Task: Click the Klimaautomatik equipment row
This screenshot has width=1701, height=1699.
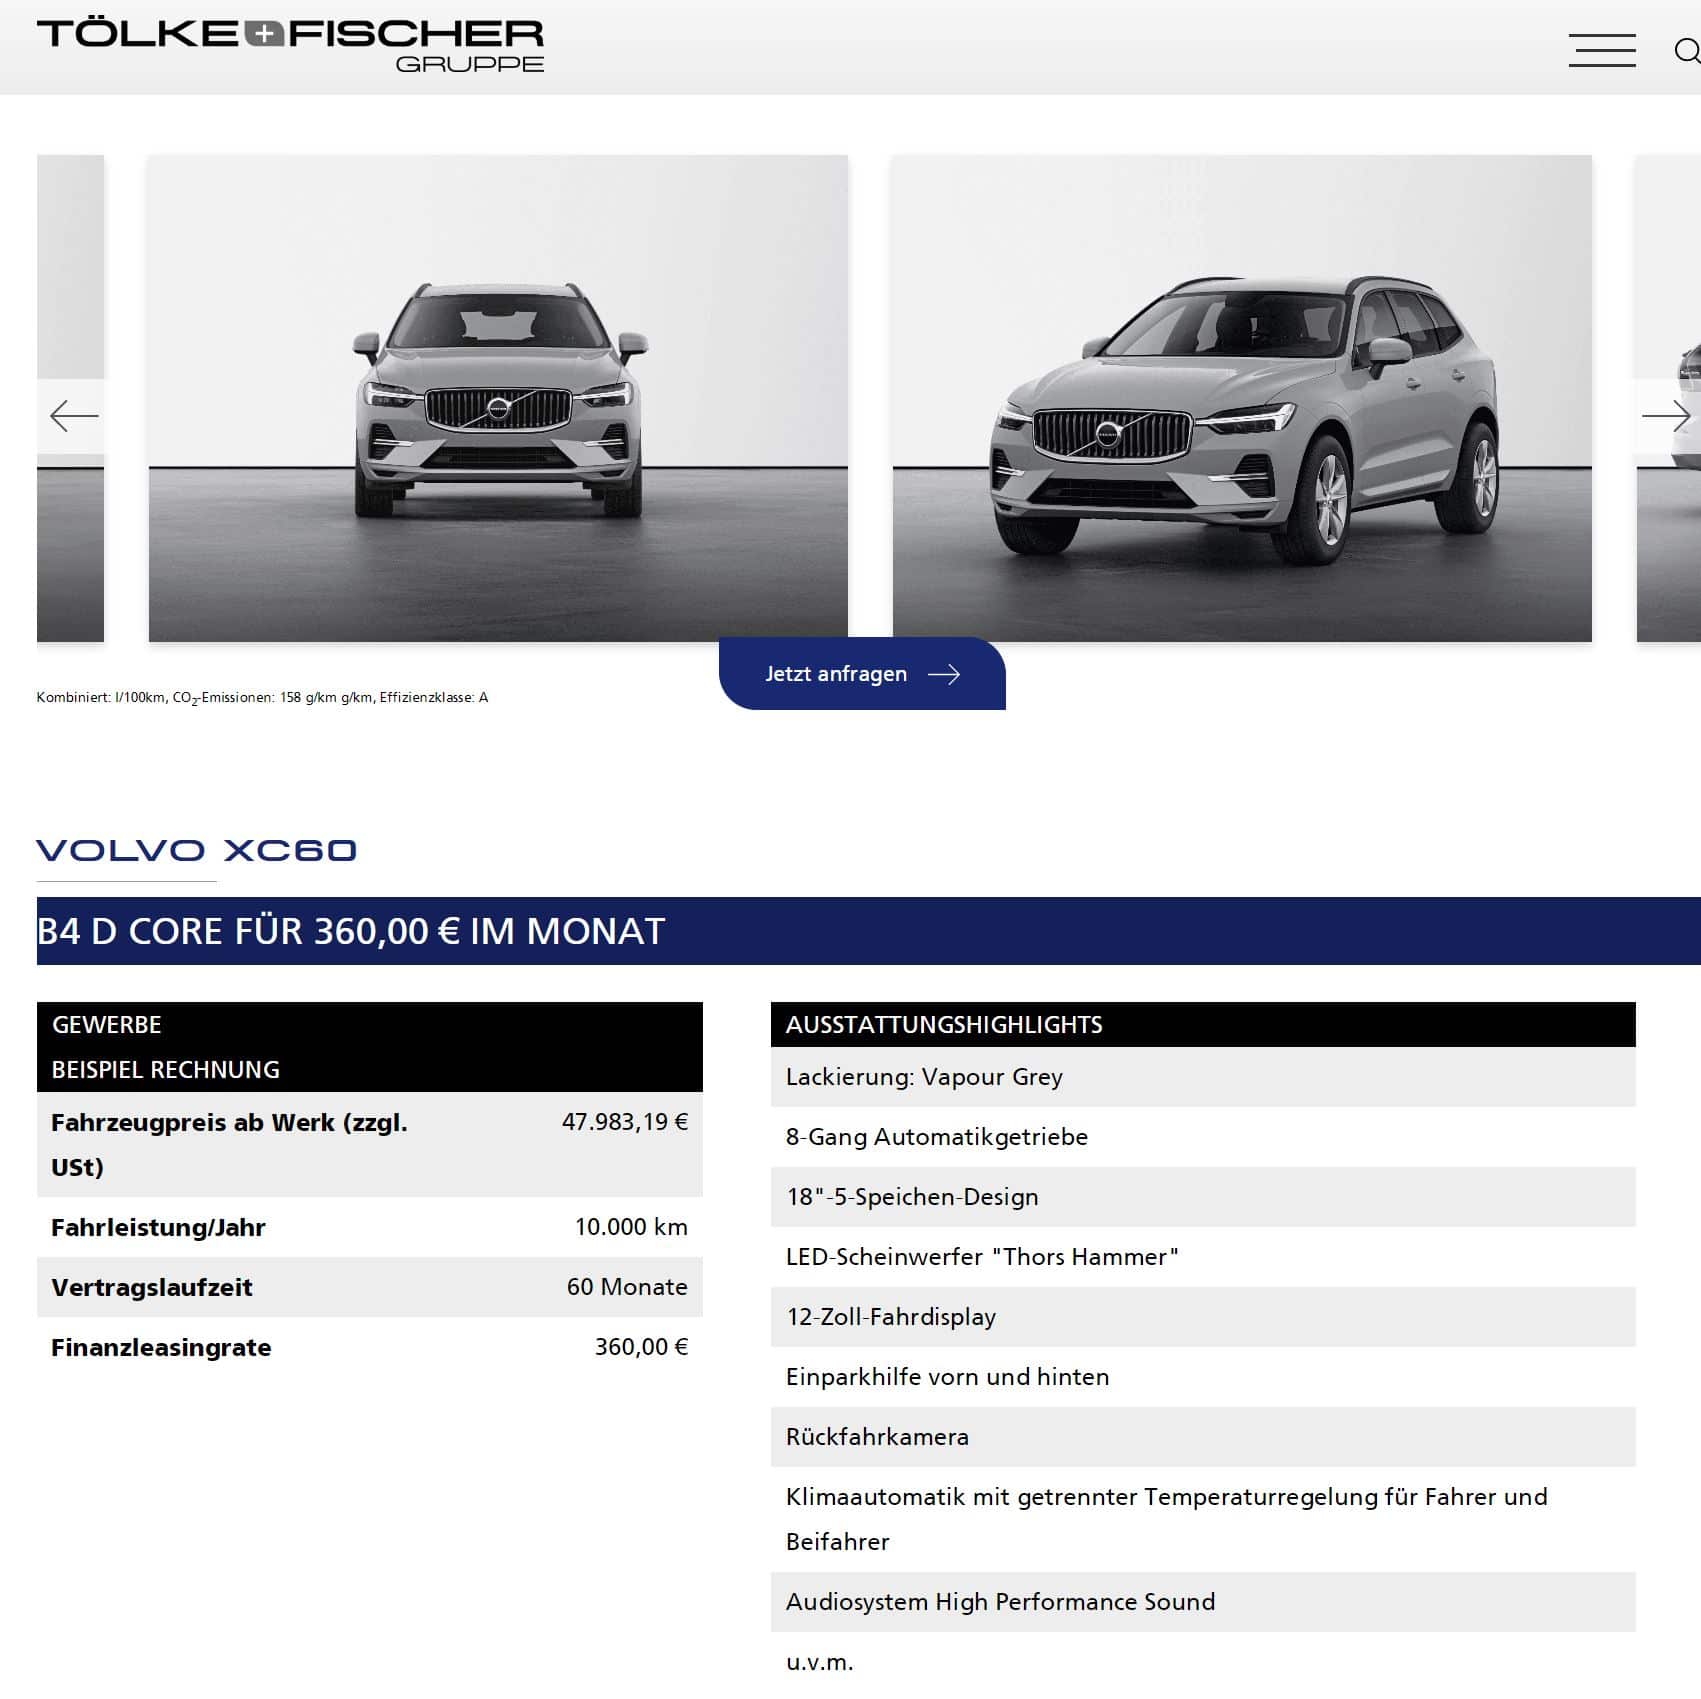Action: point(1203,1519)
